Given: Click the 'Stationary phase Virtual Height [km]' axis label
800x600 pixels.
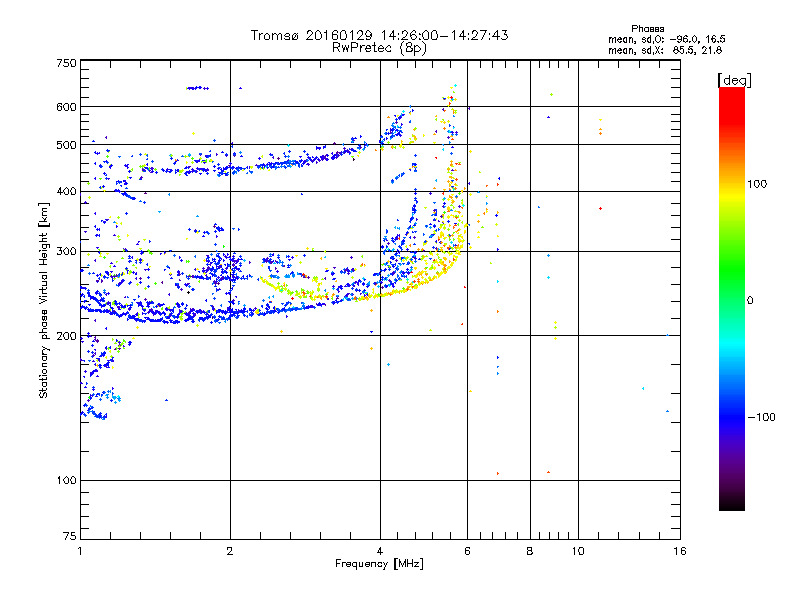Looking at the screenshot, I should 44,300.
